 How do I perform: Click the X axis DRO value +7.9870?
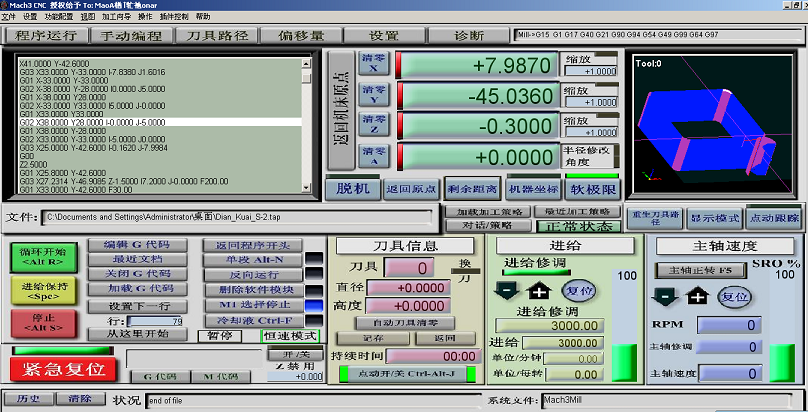[477, 65]
